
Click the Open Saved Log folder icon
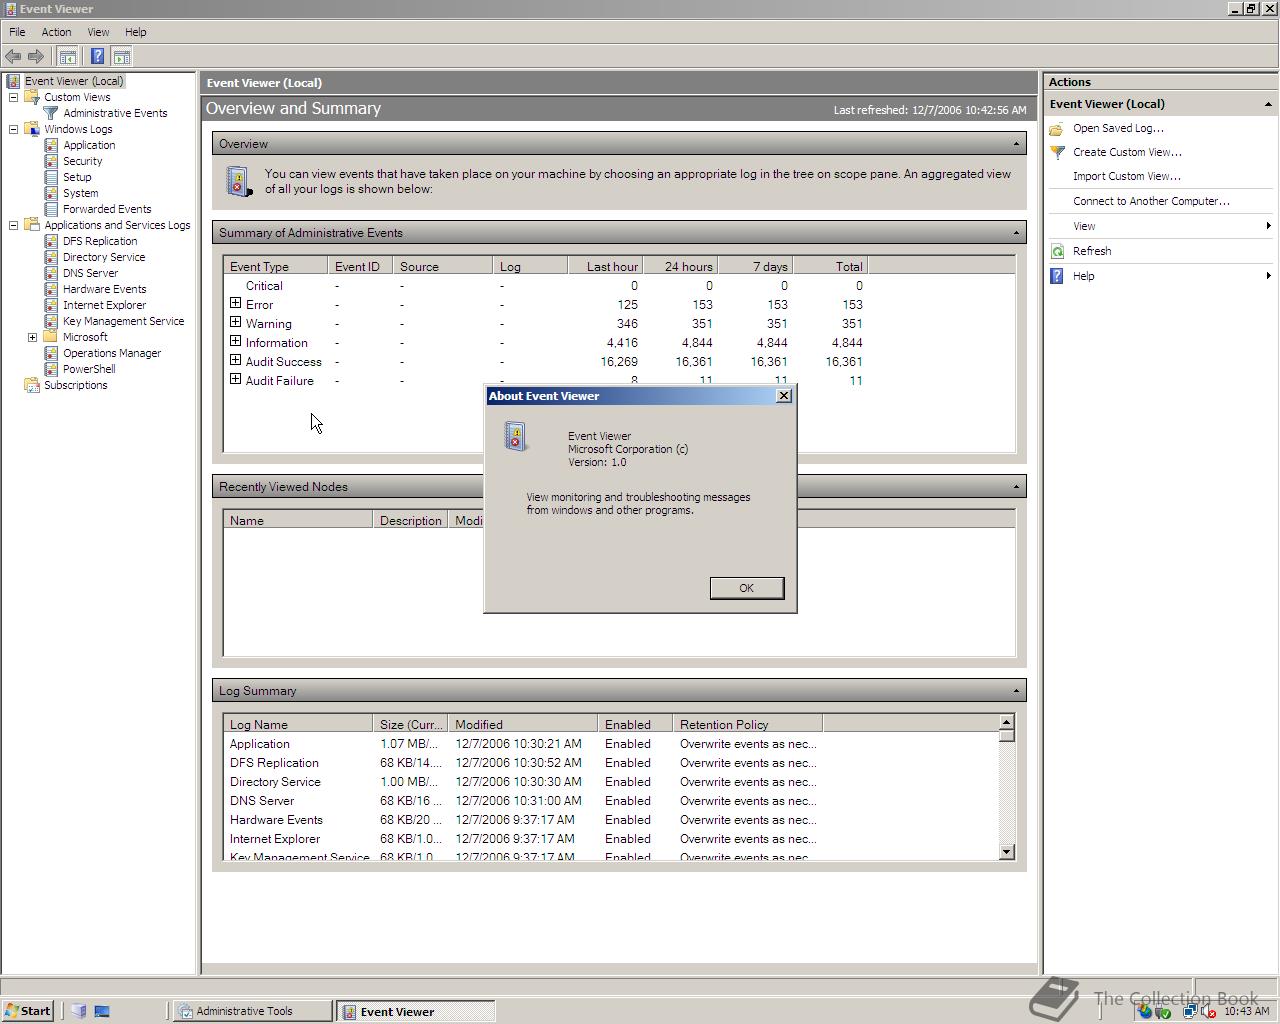tap(1057, 128)
